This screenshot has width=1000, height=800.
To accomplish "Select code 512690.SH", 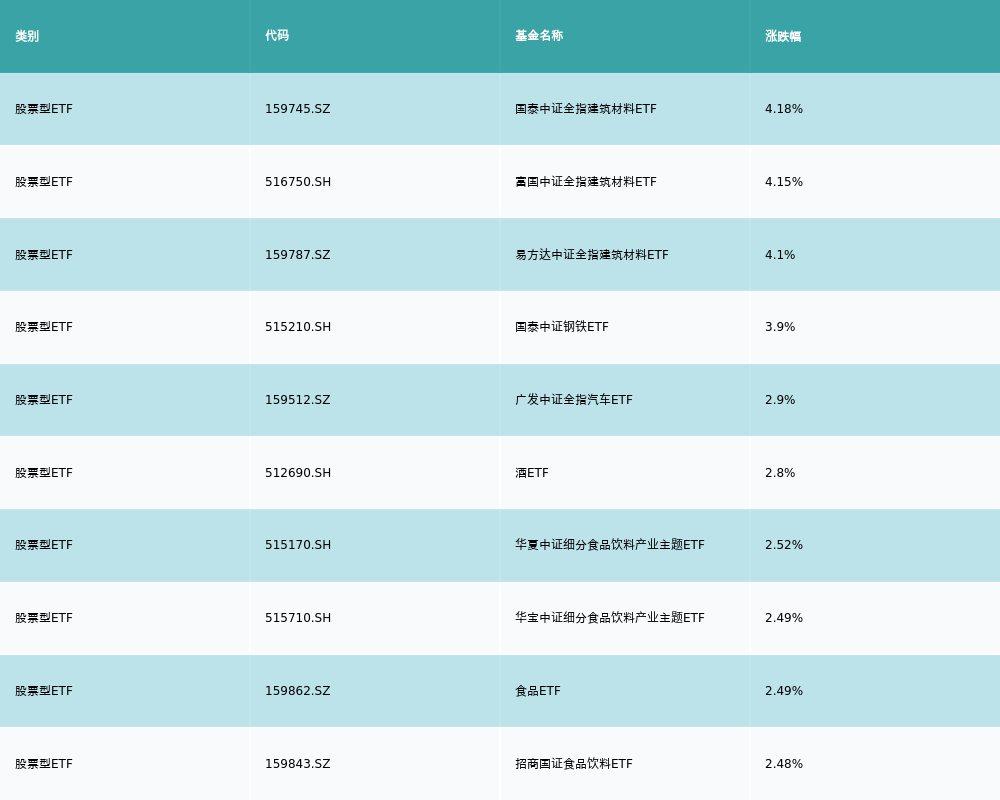I will tap(298, 473).
